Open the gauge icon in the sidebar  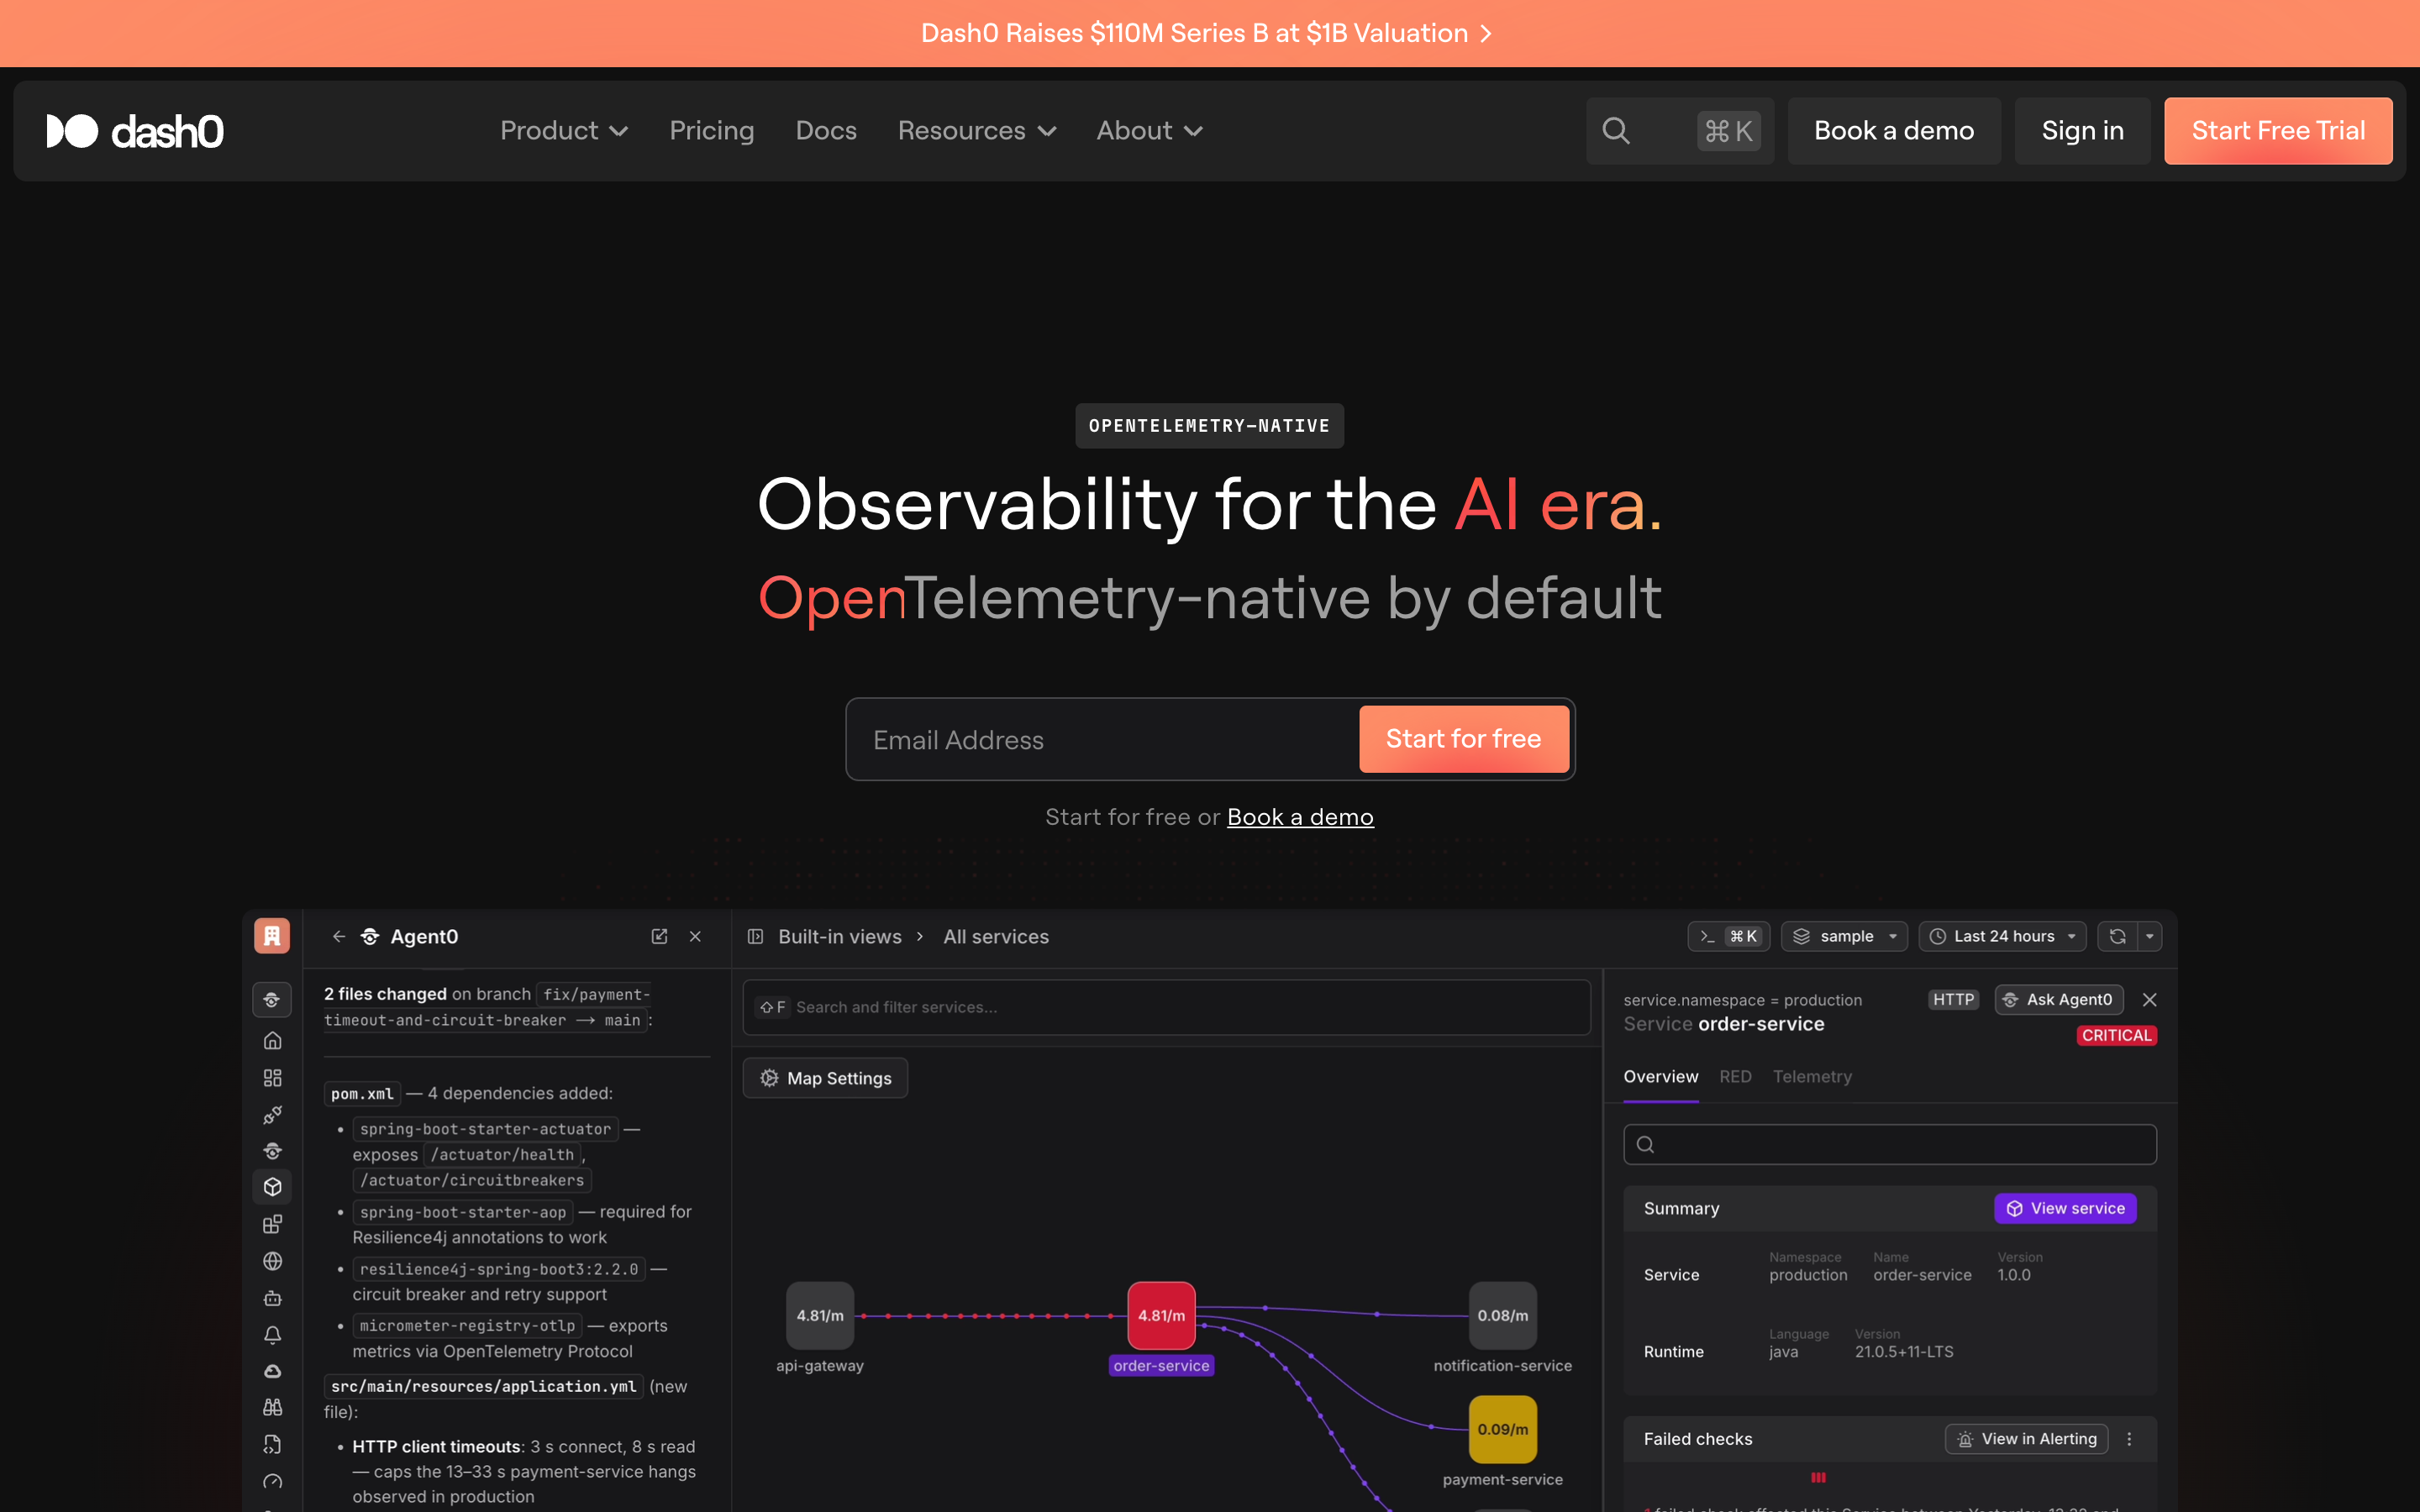[x=272, y=1482]
